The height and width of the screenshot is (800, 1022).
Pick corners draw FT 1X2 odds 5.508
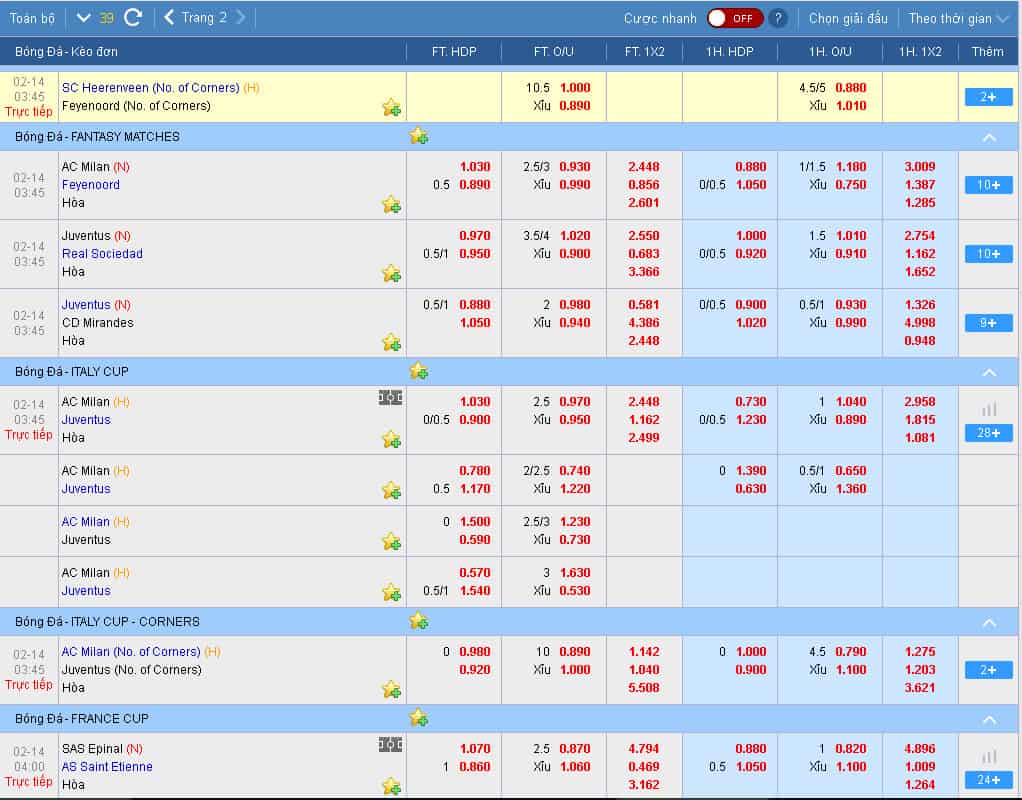point(644,687)
